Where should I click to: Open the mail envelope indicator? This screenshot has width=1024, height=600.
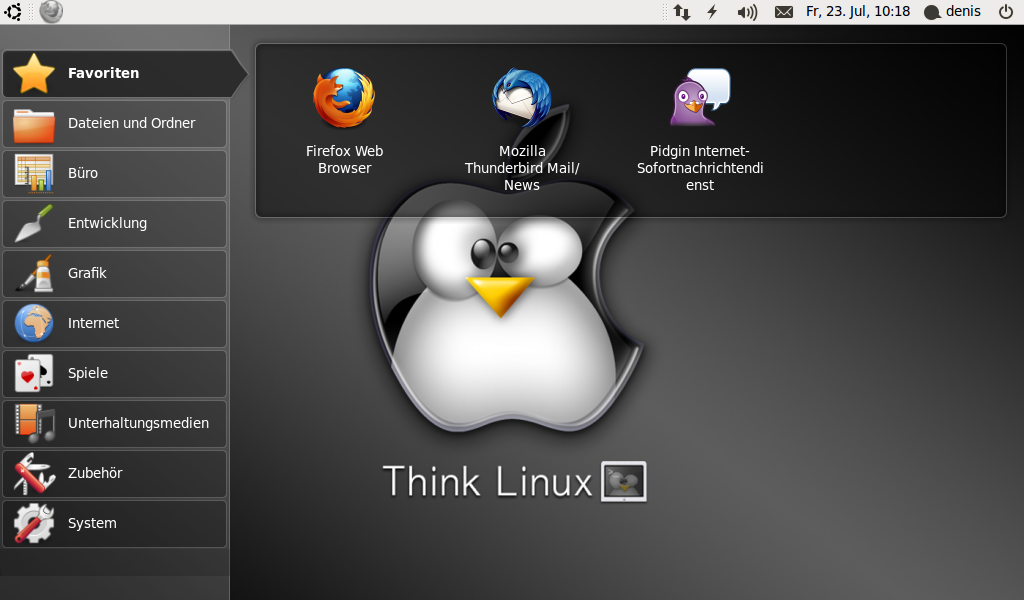[784, 12]
